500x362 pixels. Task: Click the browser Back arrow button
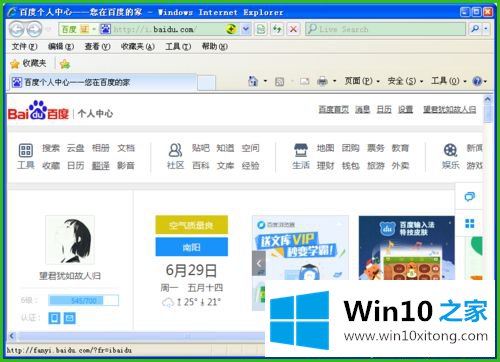17,29
